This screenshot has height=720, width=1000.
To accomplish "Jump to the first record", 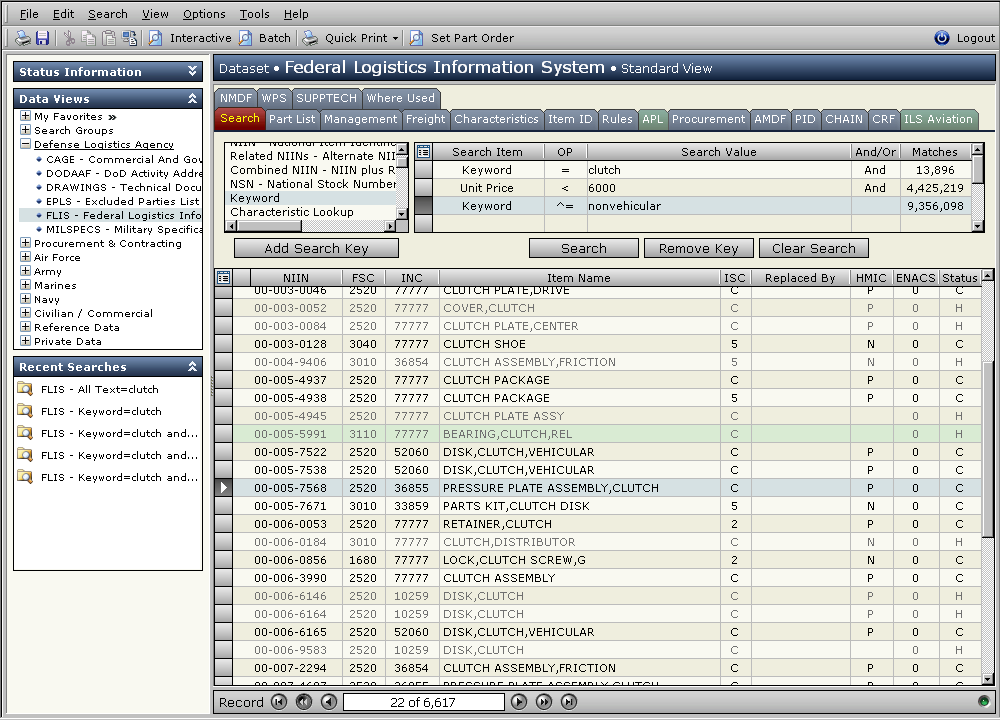I will [x=279, y=702].
